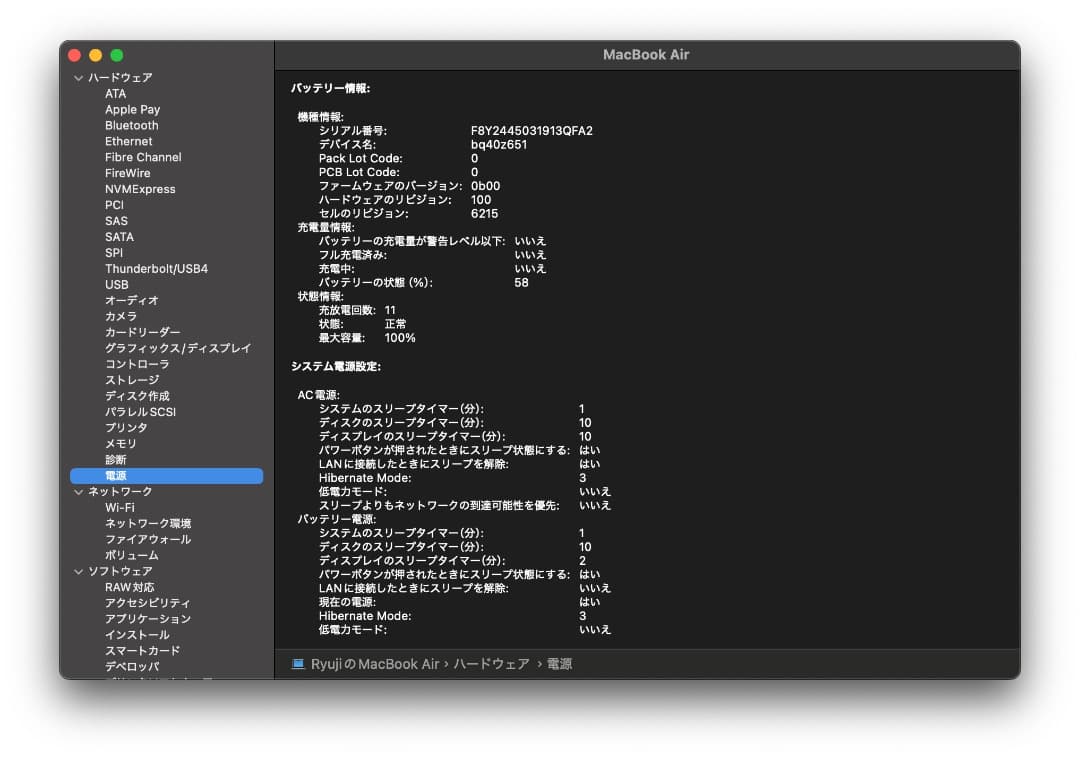Screen dimensions: 1080x758
Task: Open the 診断 entry in the sidebar
Action: point(114,459)
